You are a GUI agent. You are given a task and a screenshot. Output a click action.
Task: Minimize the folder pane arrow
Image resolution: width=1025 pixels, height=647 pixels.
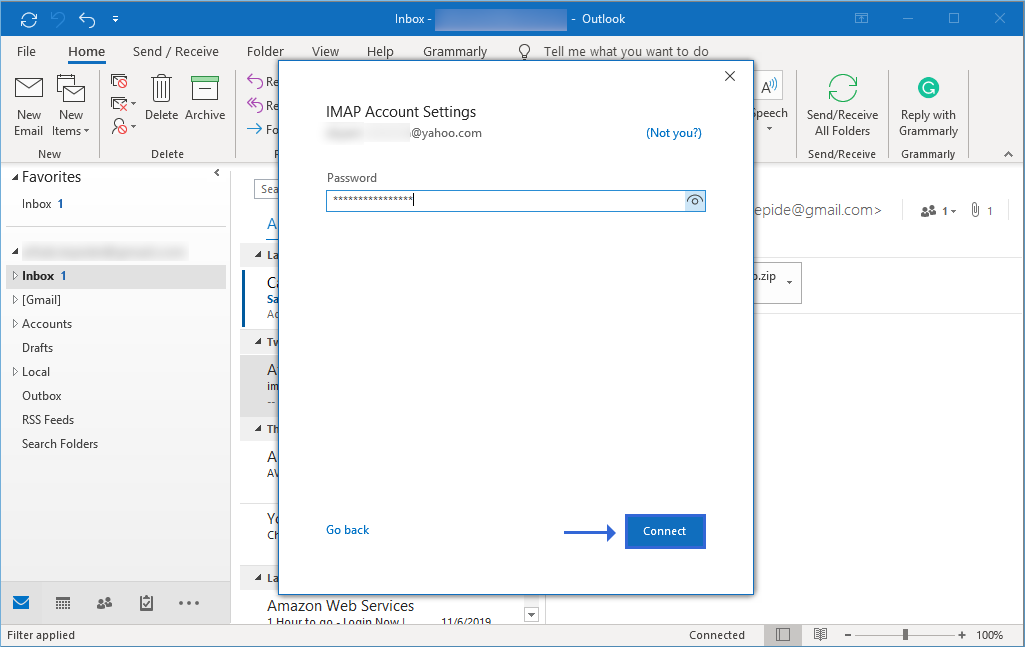[x=217, y=173]
